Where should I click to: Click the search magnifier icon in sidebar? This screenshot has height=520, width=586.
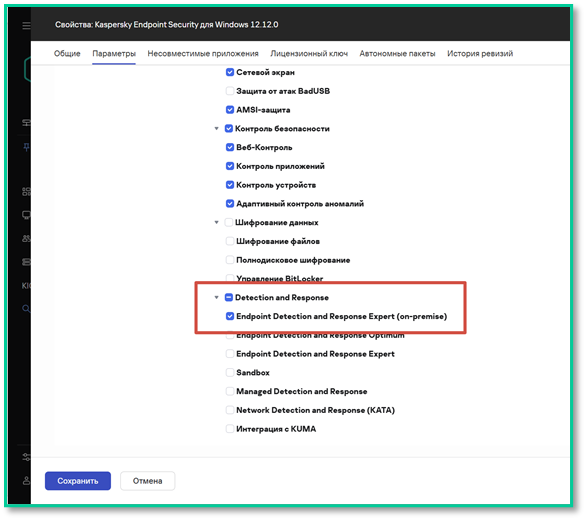pos(26,308)
